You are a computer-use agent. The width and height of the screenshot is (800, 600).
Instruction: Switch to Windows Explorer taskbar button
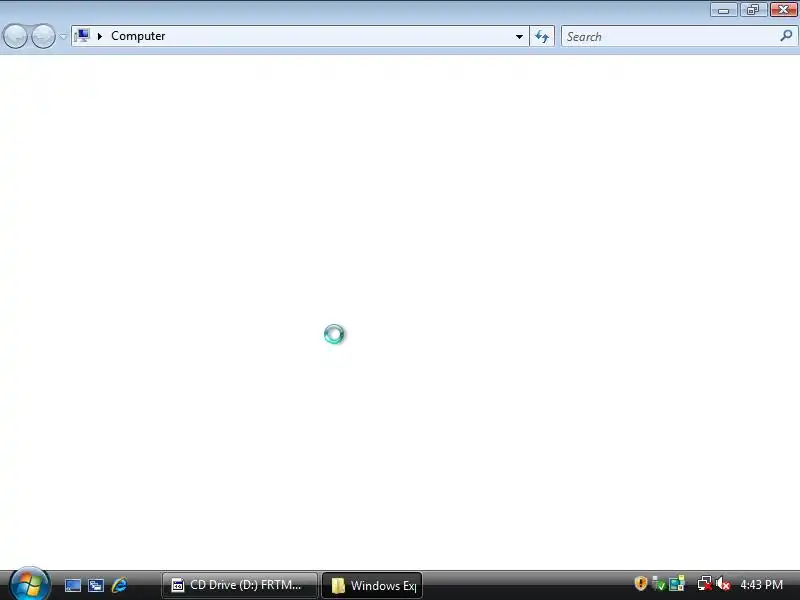click(x=372, y=585)
